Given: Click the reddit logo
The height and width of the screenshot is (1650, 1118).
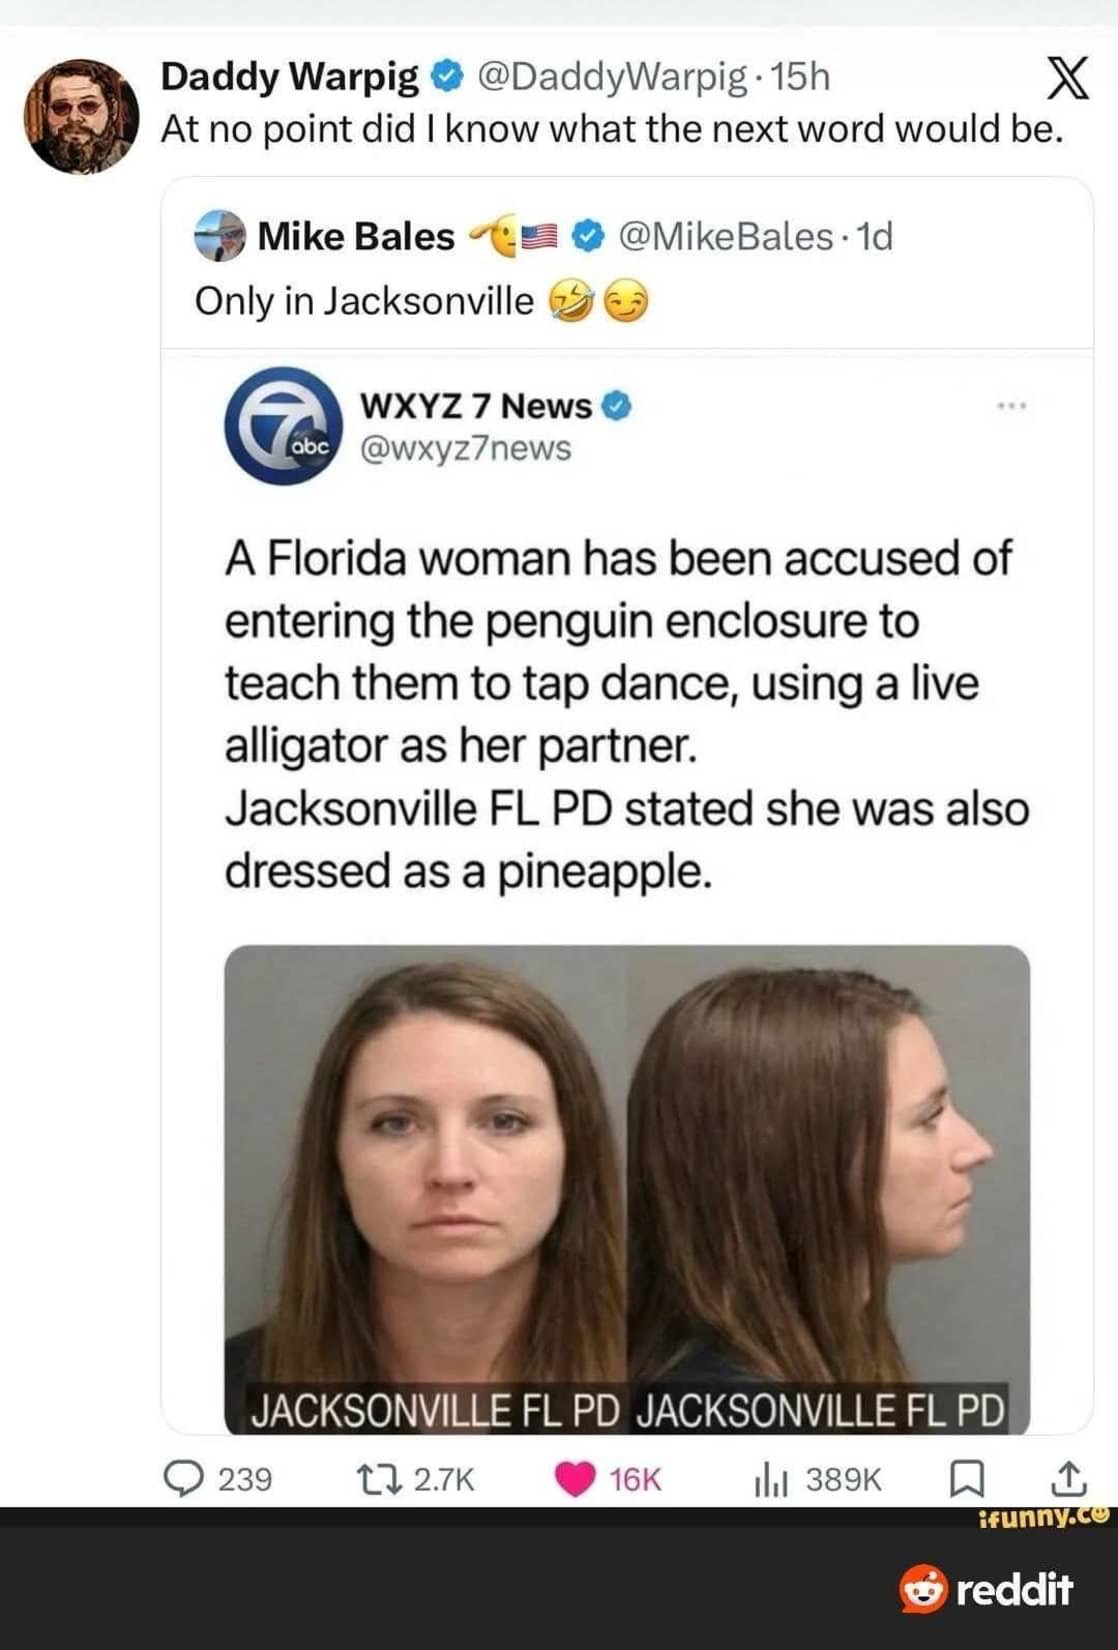Looking at the screenshot, I should (985, 1589).
